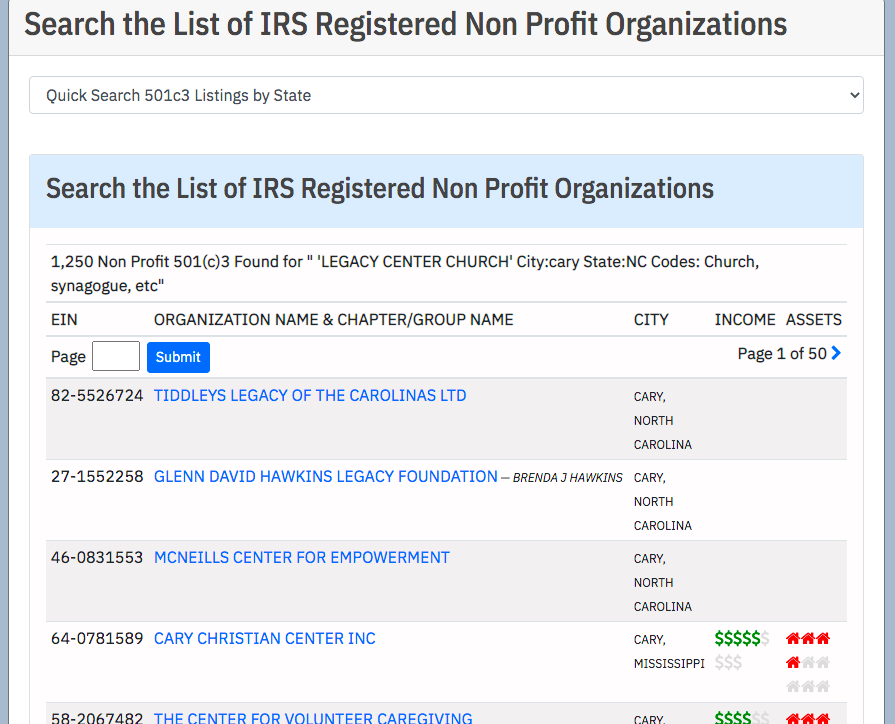Click EIN 46-0831553
The width and height of the screenshot is (895, 724).
pos(97,558)
